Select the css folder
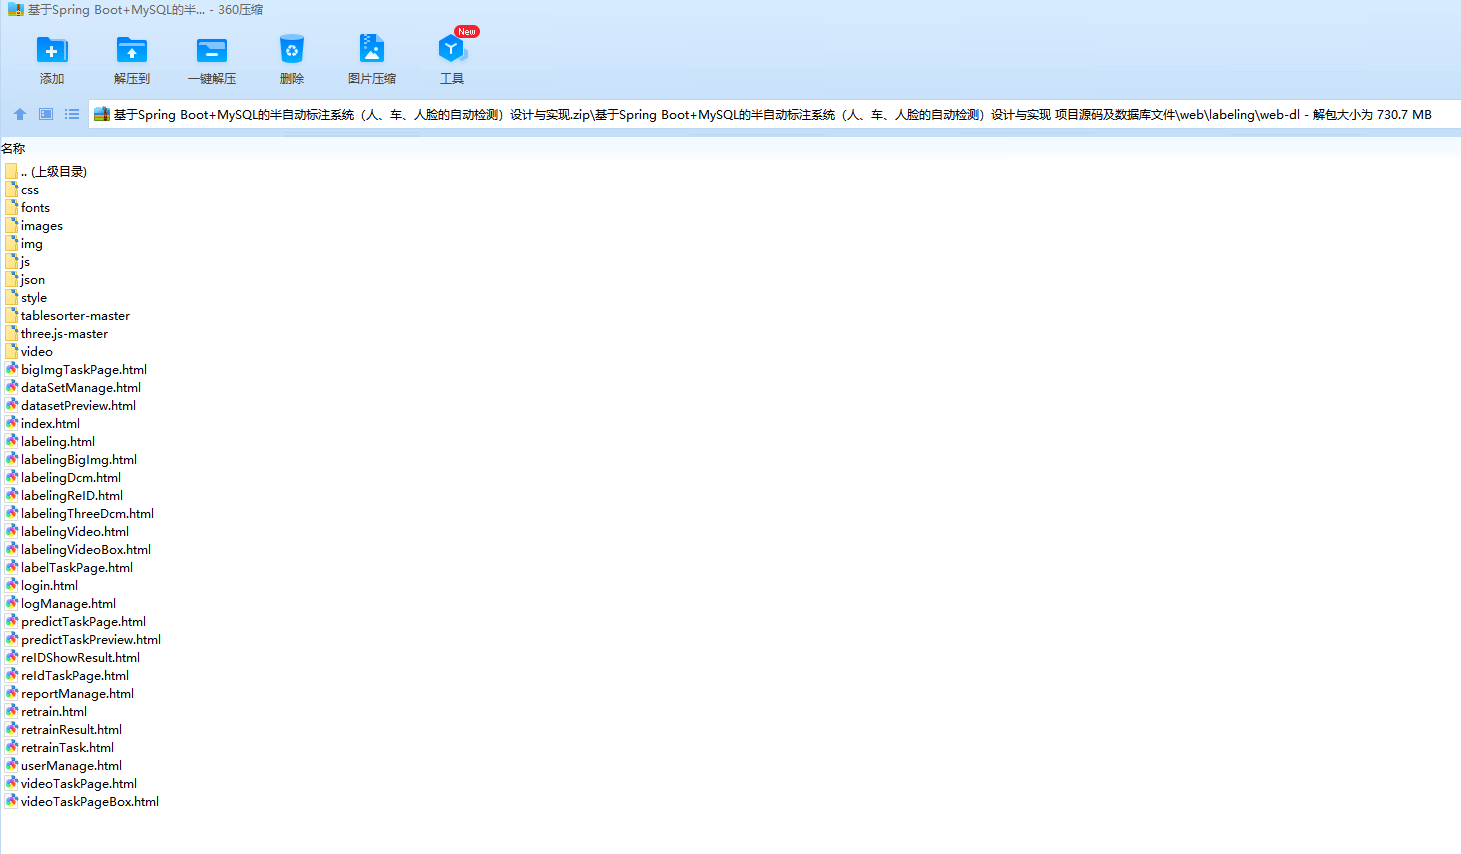The width and height of the screenshot is (1461, 854). click(22, 189)
